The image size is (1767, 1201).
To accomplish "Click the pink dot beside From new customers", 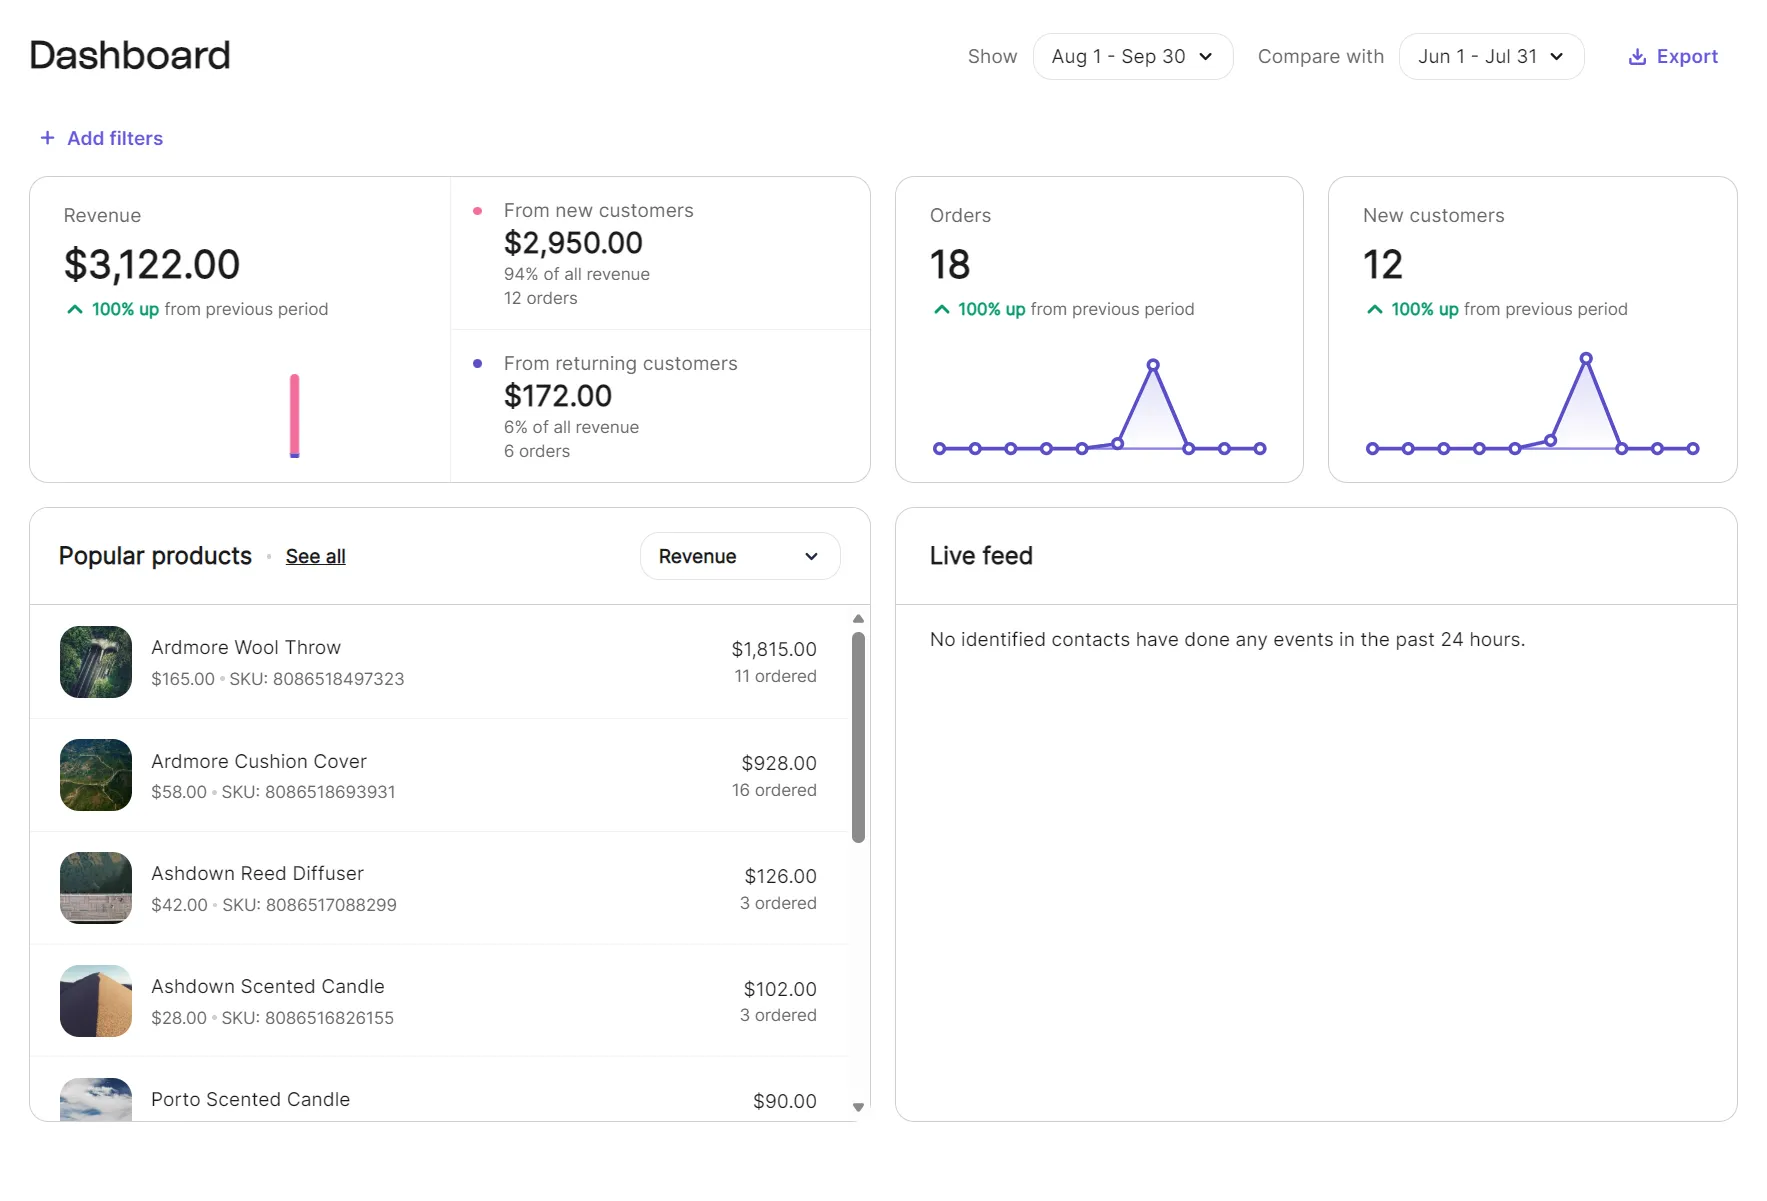I will click(x=478, y=211).
